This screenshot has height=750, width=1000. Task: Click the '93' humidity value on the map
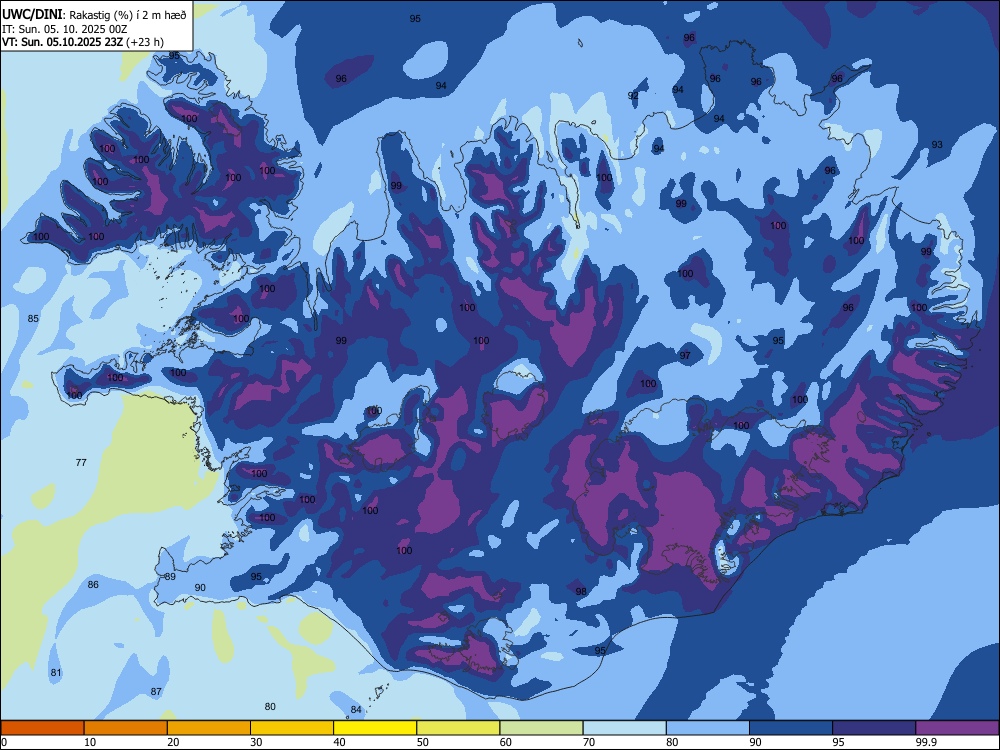(937, 145)
